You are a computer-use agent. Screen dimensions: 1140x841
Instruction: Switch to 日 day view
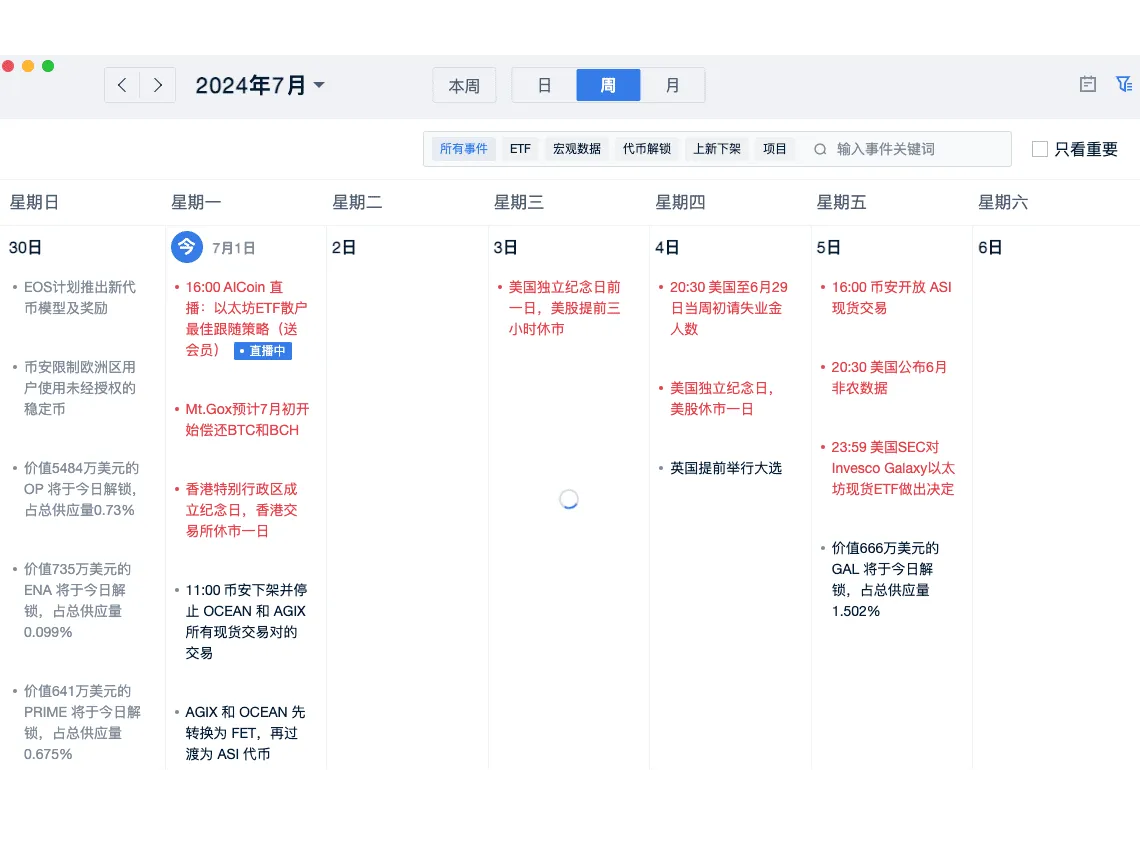(x=544, y=85)
